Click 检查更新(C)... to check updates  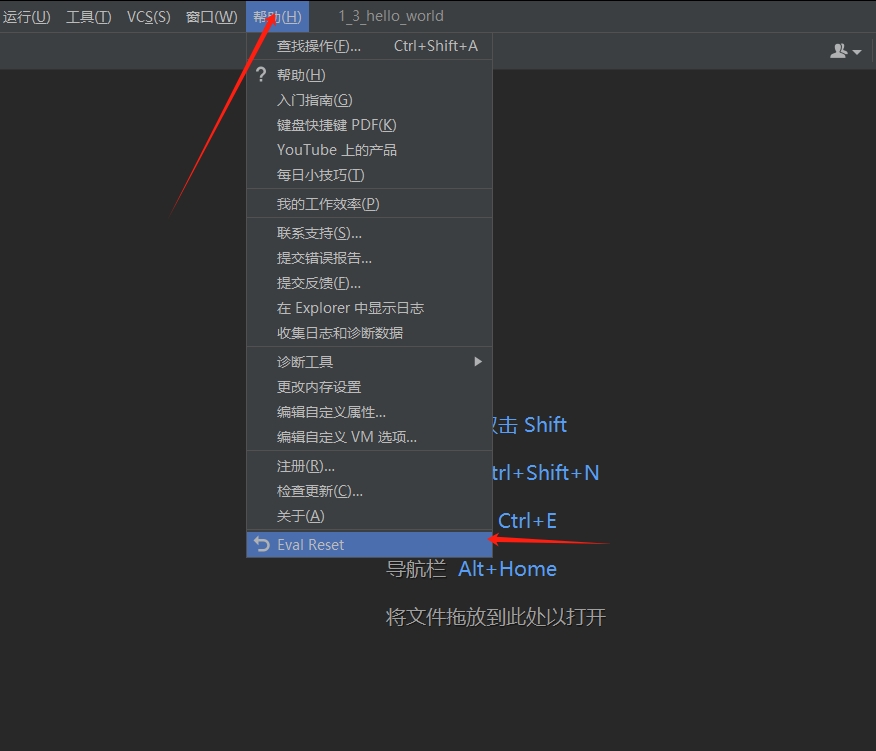319,491
